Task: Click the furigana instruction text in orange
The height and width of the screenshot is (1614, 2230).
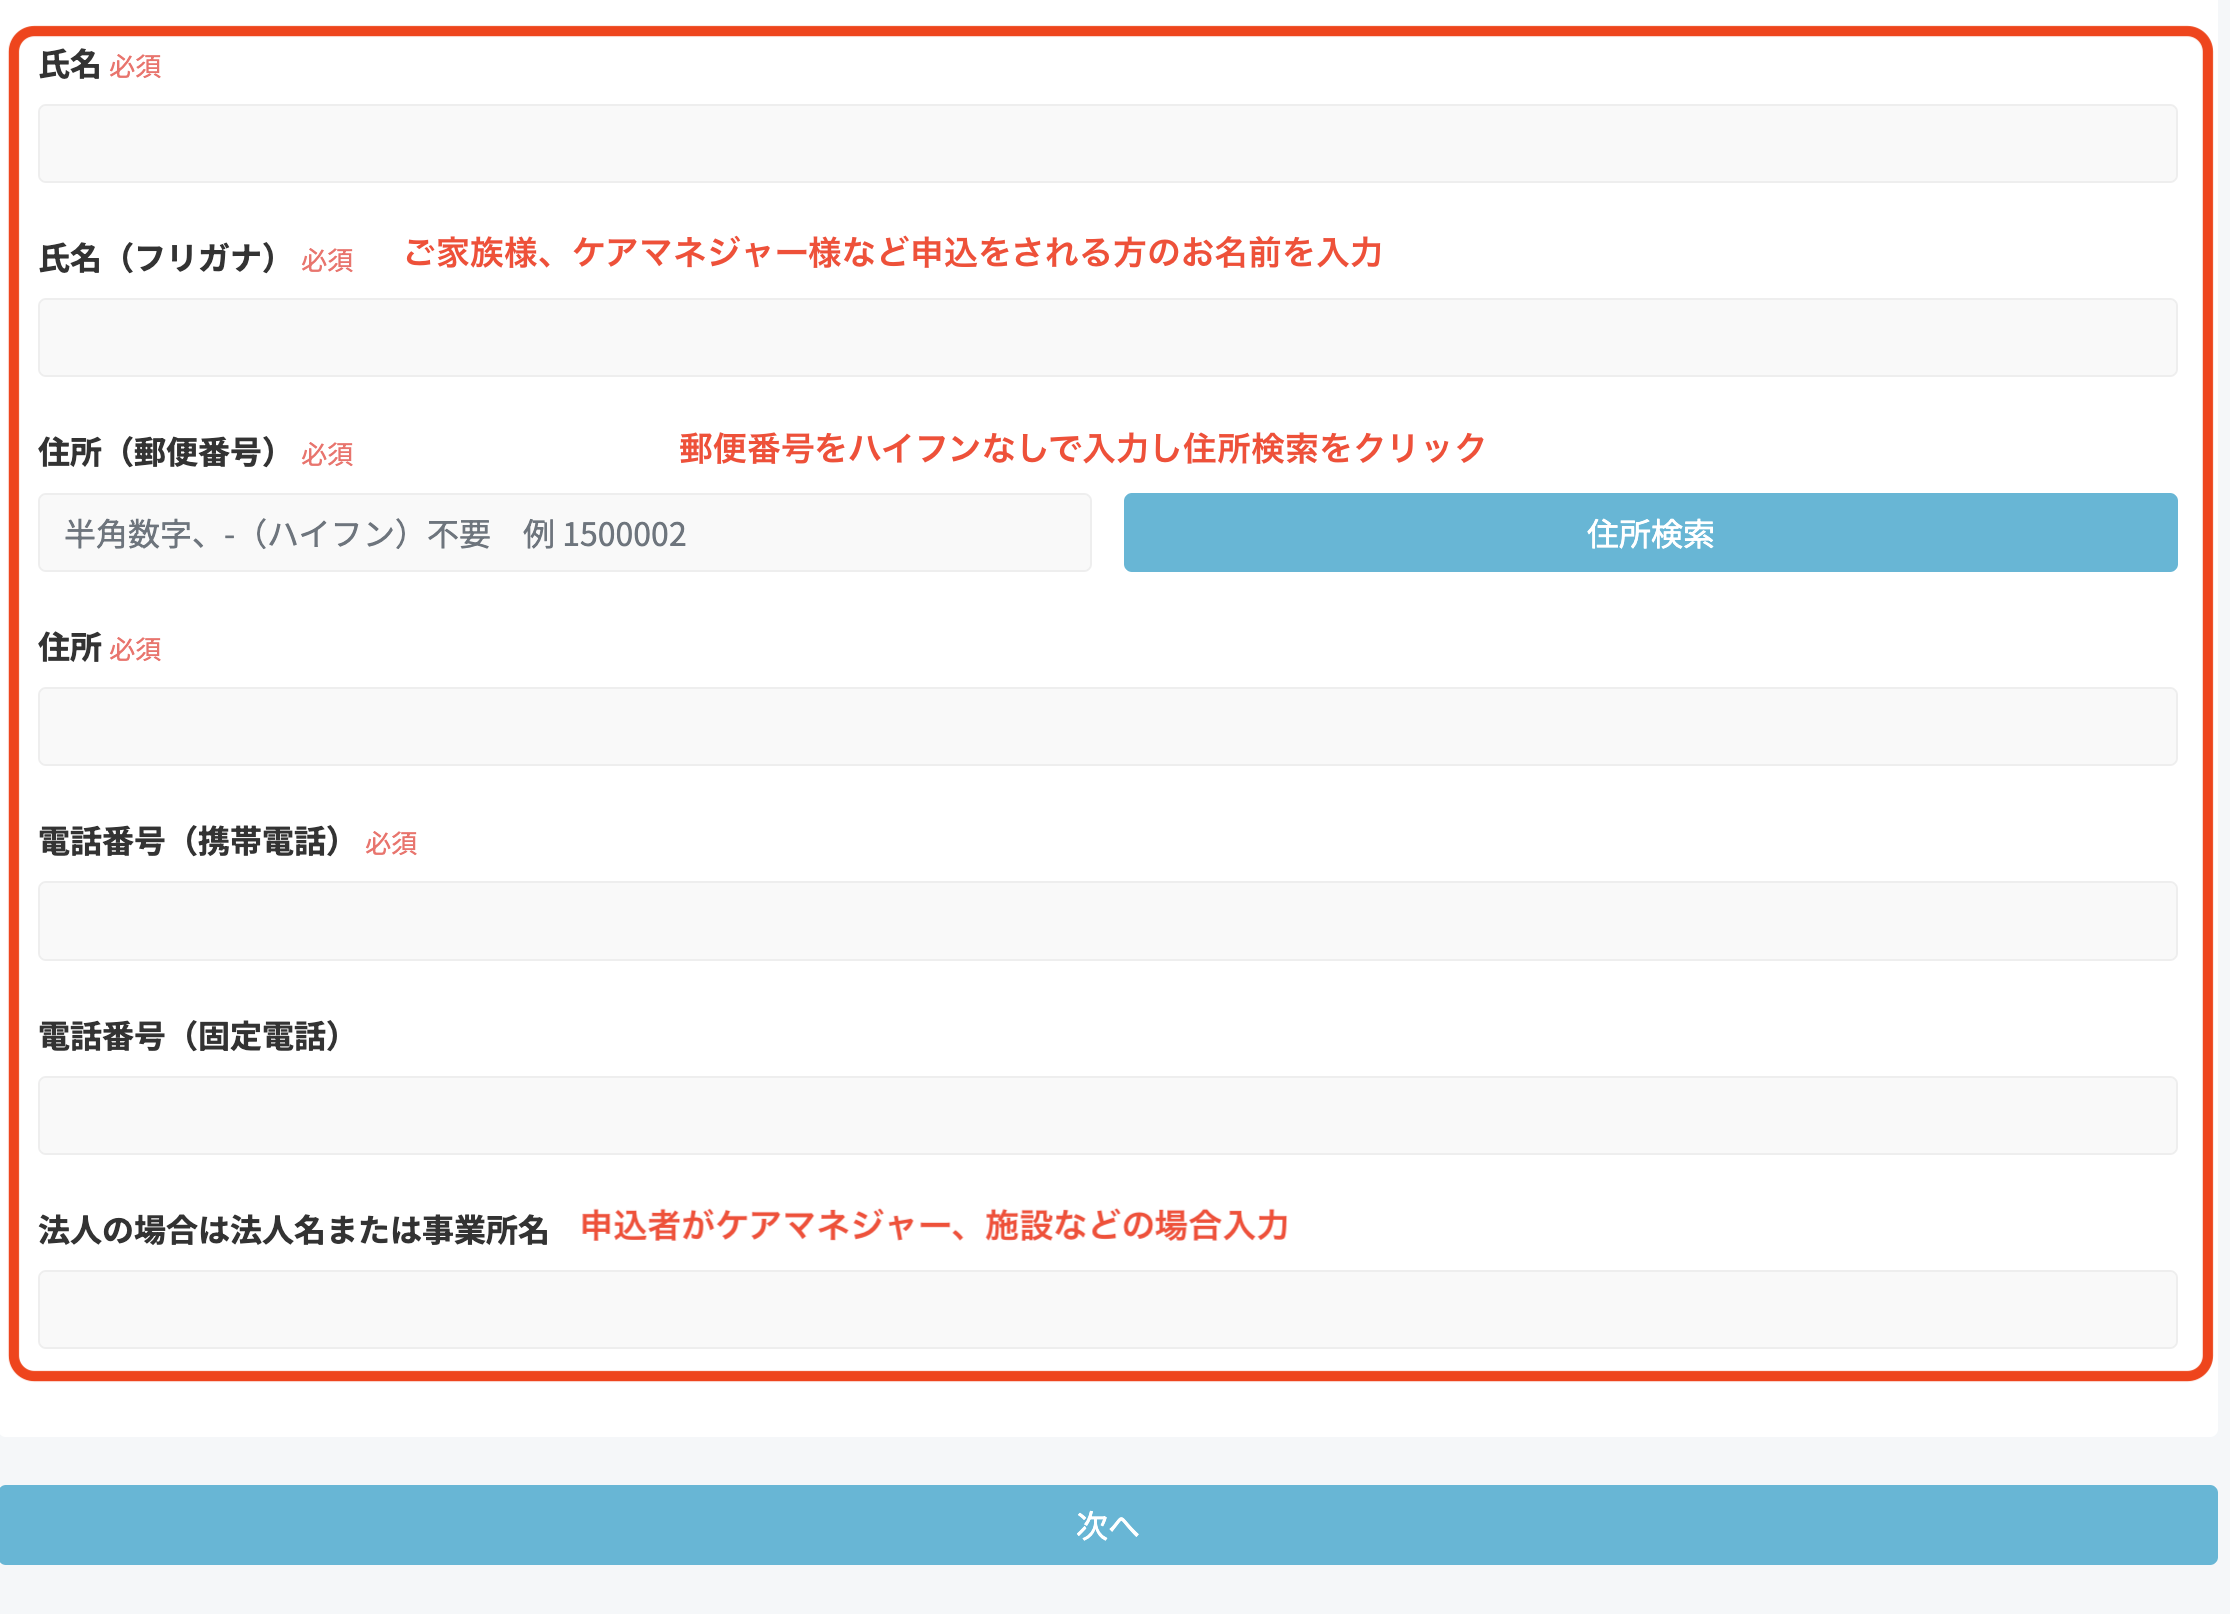Action: click(x=895, y=254)
